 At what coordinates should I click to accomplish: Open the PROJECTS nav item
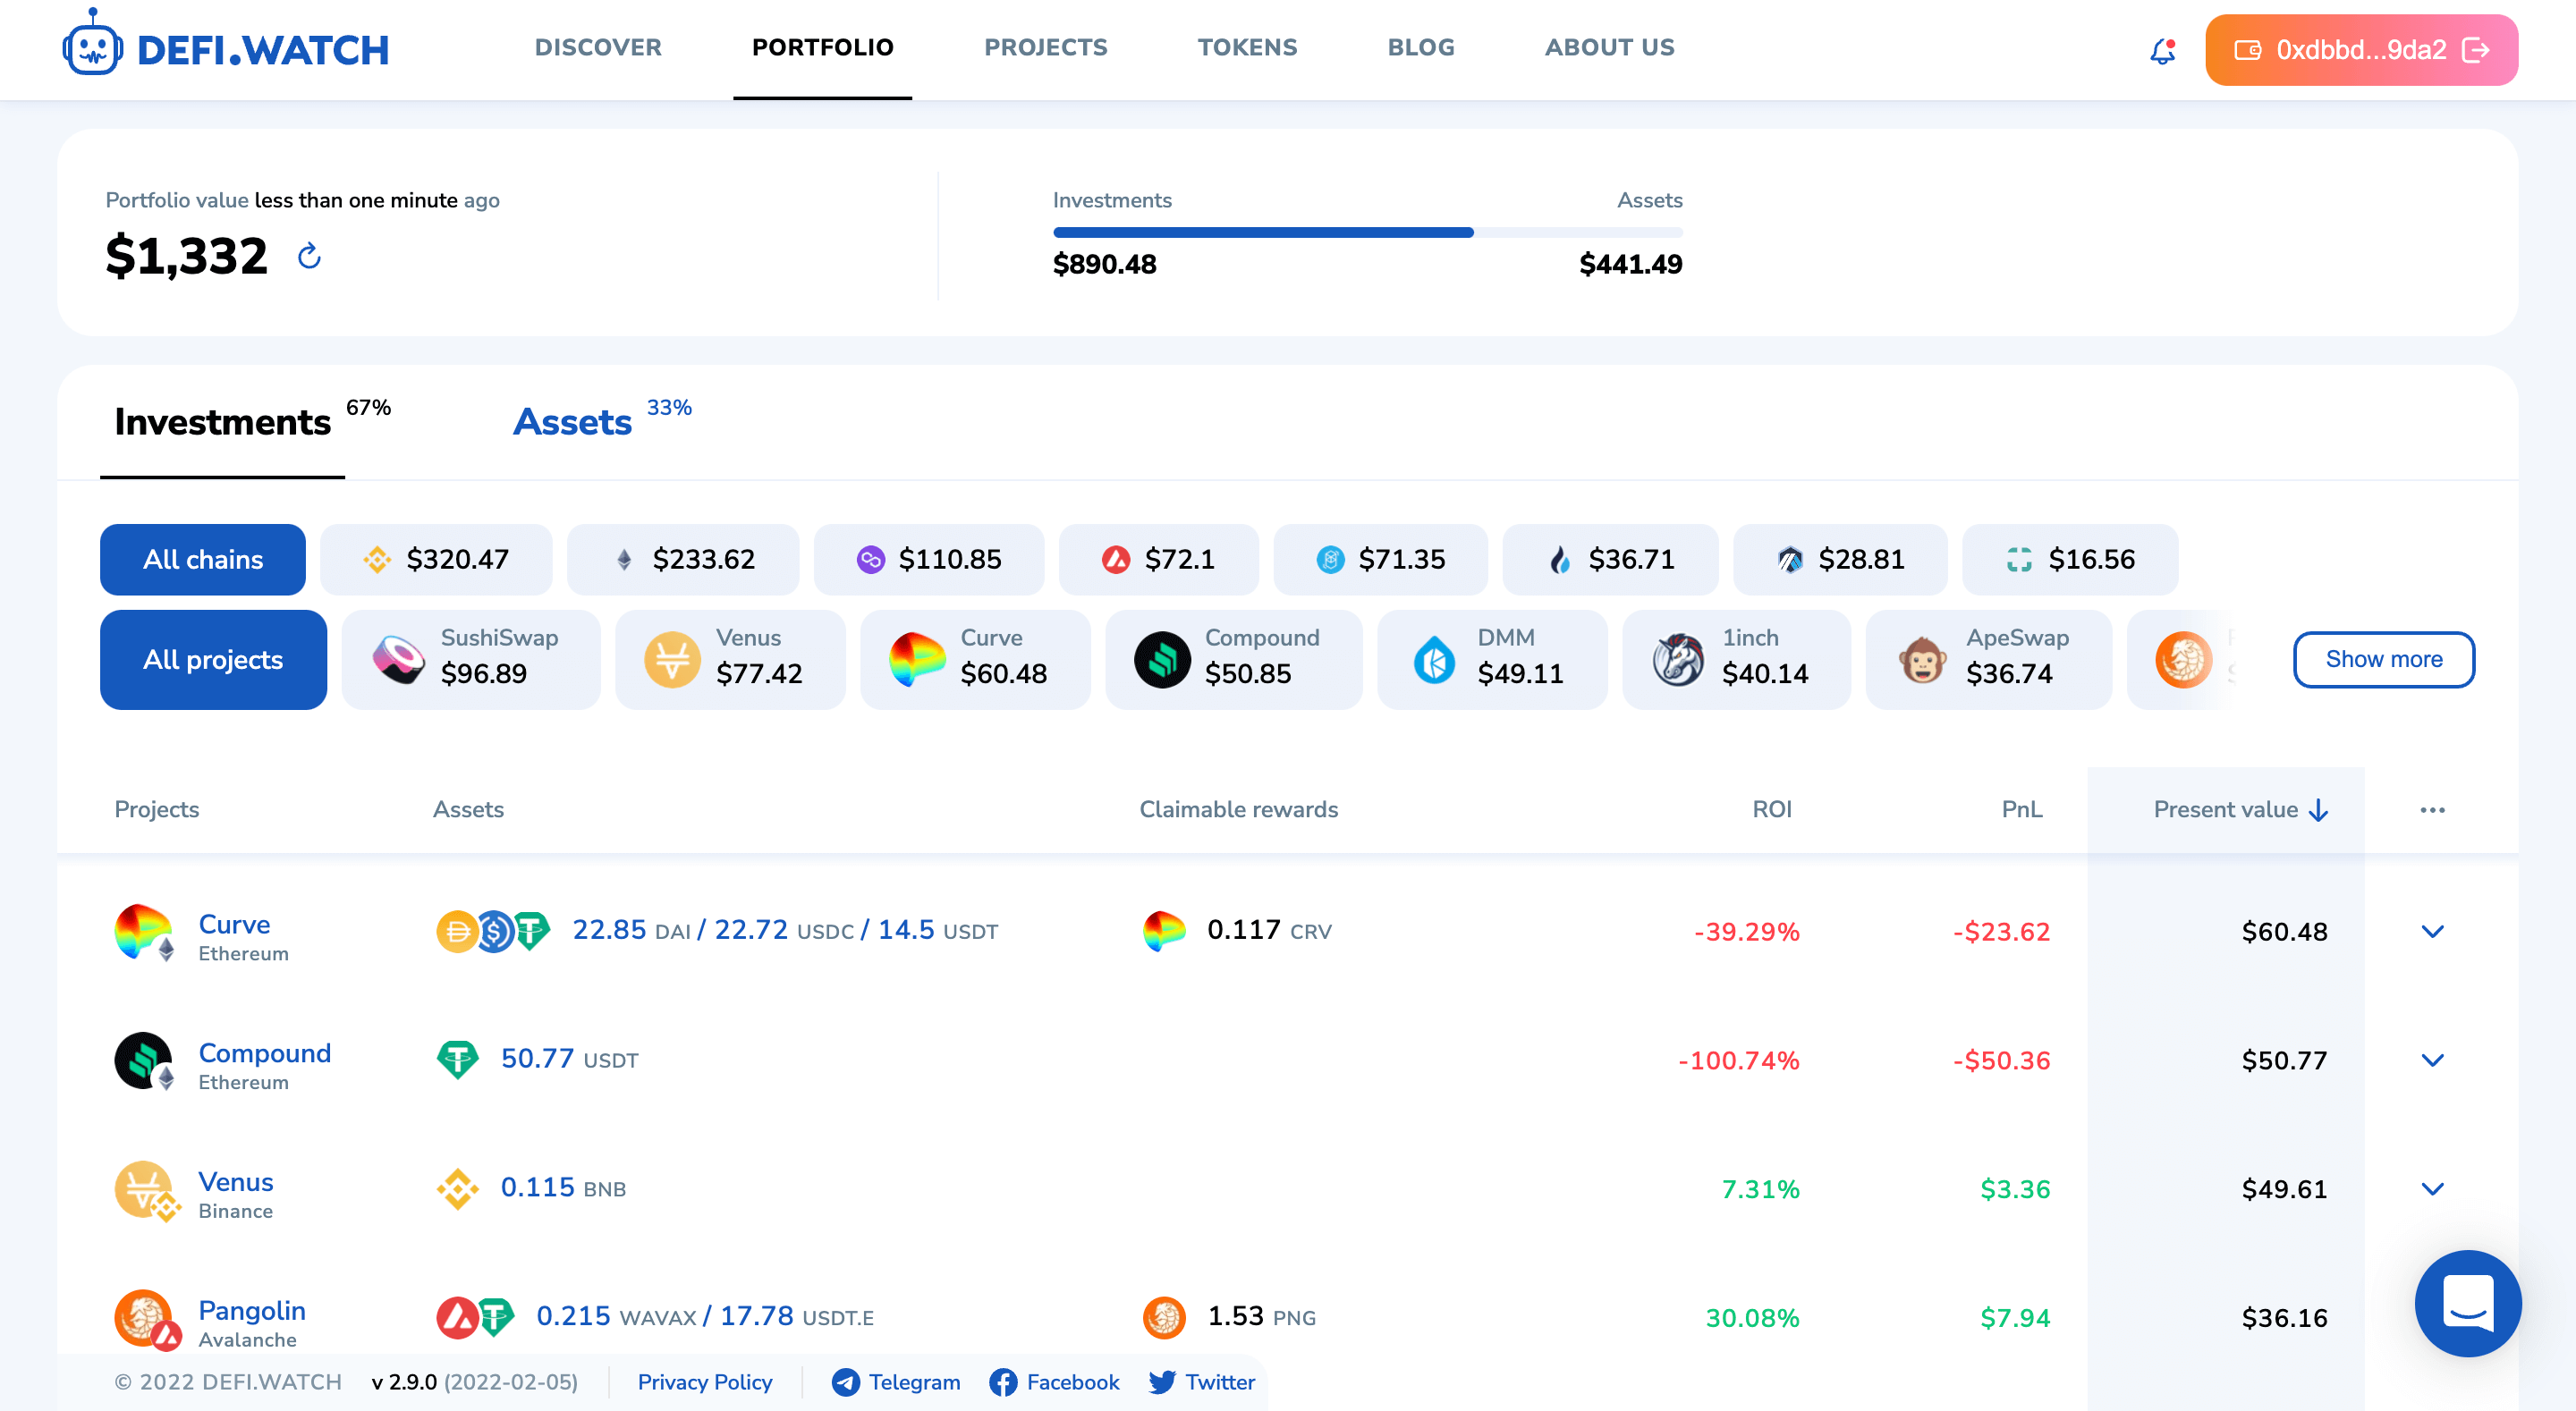[x=1046, y=47]
